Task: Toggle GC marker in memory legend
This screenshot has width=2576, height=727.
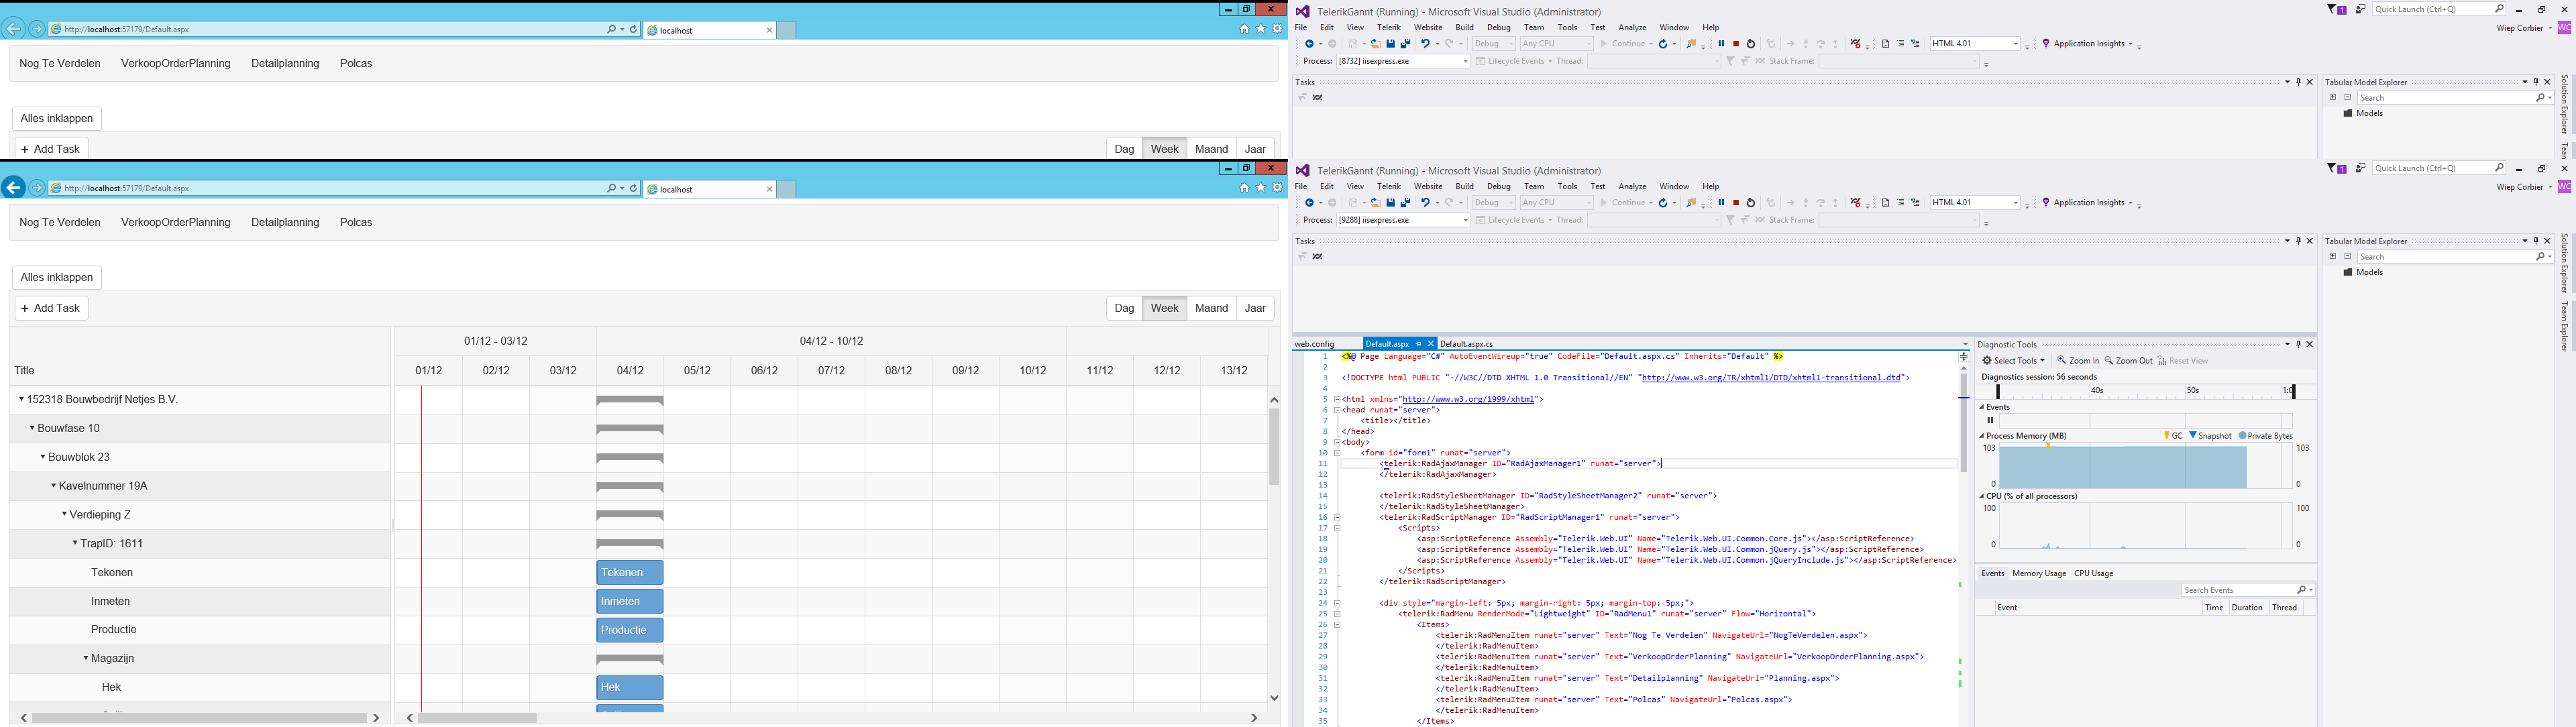Action: click(2172, 436)
